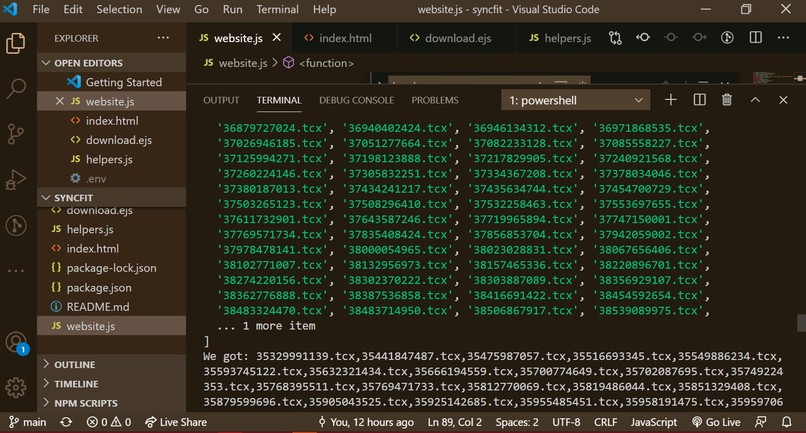This screenshot has width=806, height=433.
Task: Open the GitLens view in activity bar
Action: coord(15,225)
